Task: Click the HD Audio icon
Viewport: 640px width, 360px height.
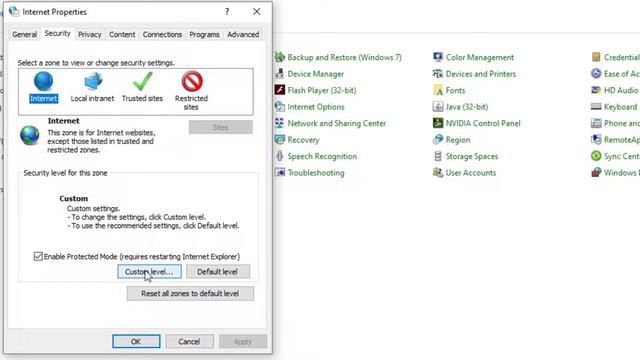Action: [596, 90]
